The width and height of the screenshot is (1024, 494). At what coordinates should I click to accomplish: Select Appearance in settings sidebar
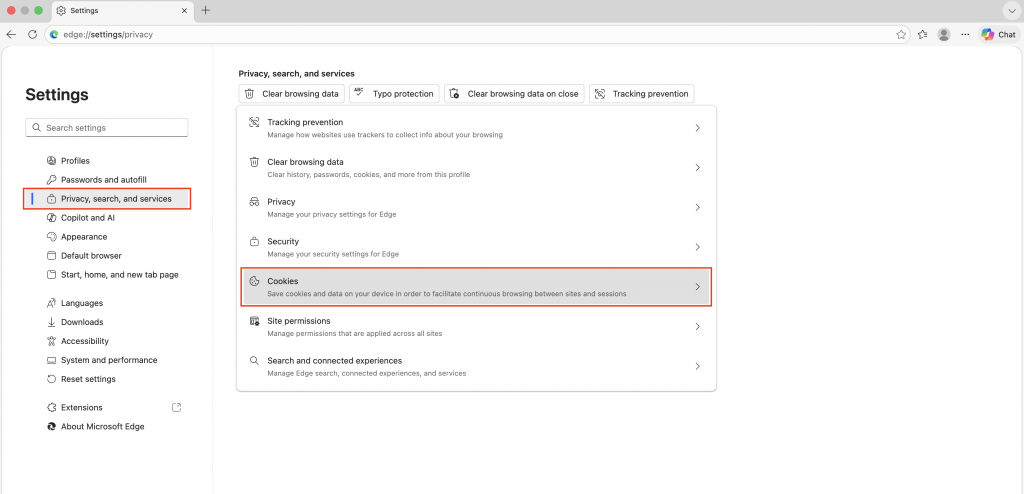pyautogui.click(x=84, y=237)
